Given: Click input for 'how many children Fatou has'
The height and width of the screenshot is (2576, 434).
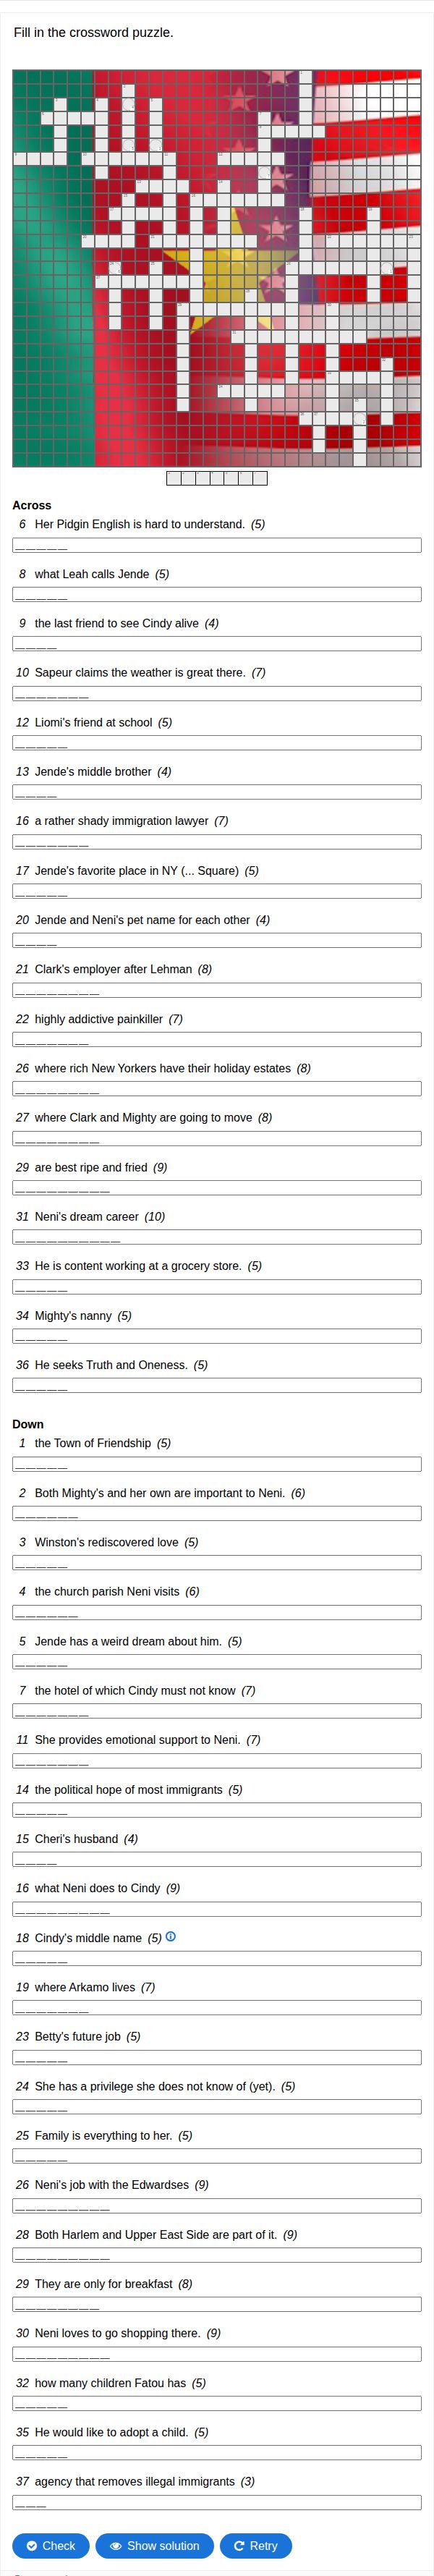Looking at the screenshot, I should pos(216,2403).
